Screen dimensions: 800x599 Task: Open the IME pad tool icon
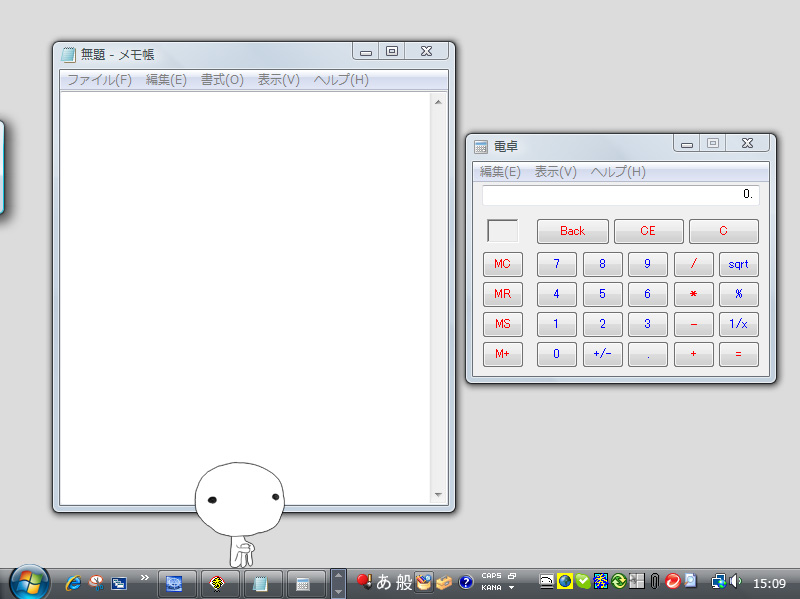(x=423, y=582)
